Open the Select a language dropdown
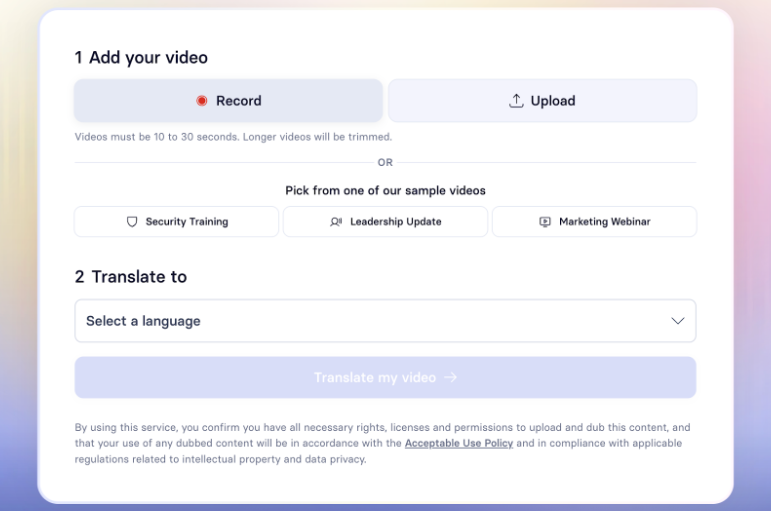771x511 pixels. 384,321
